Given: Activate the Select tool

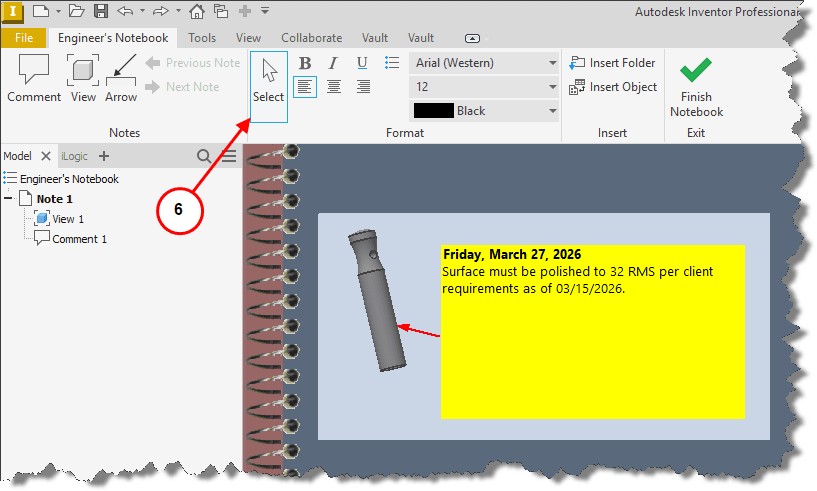Looking at the screenshot, I should (269, 87).
